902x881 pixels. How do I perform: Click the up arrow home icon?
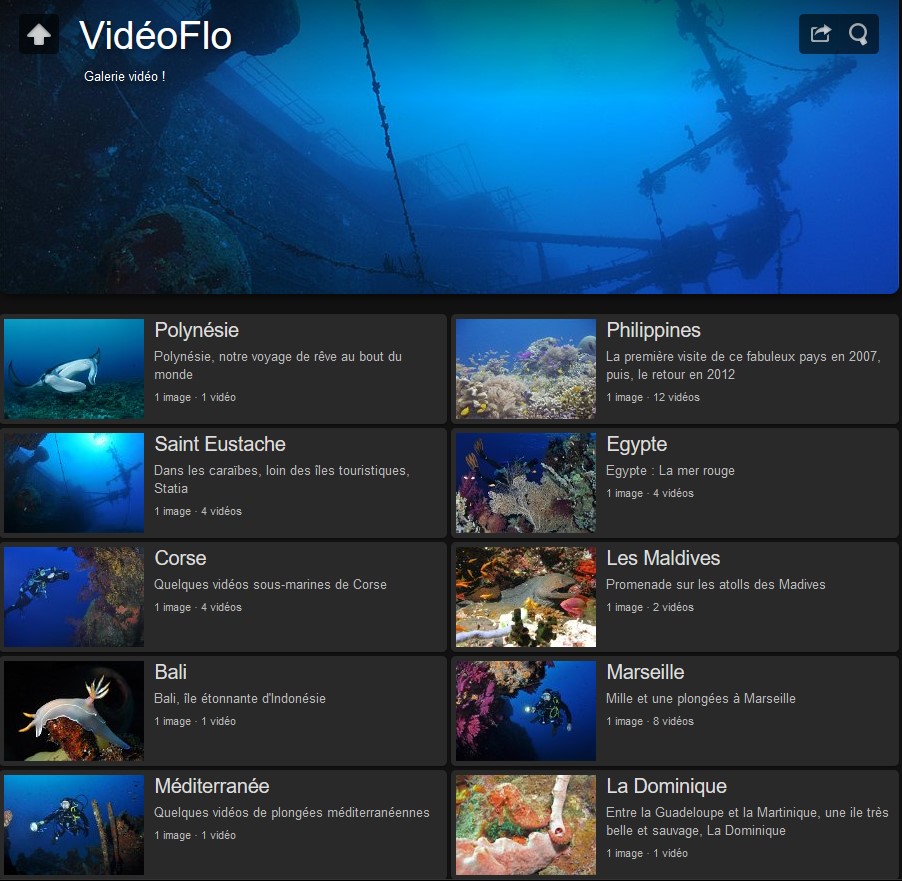pyautogui.click(x=39, y=35)
